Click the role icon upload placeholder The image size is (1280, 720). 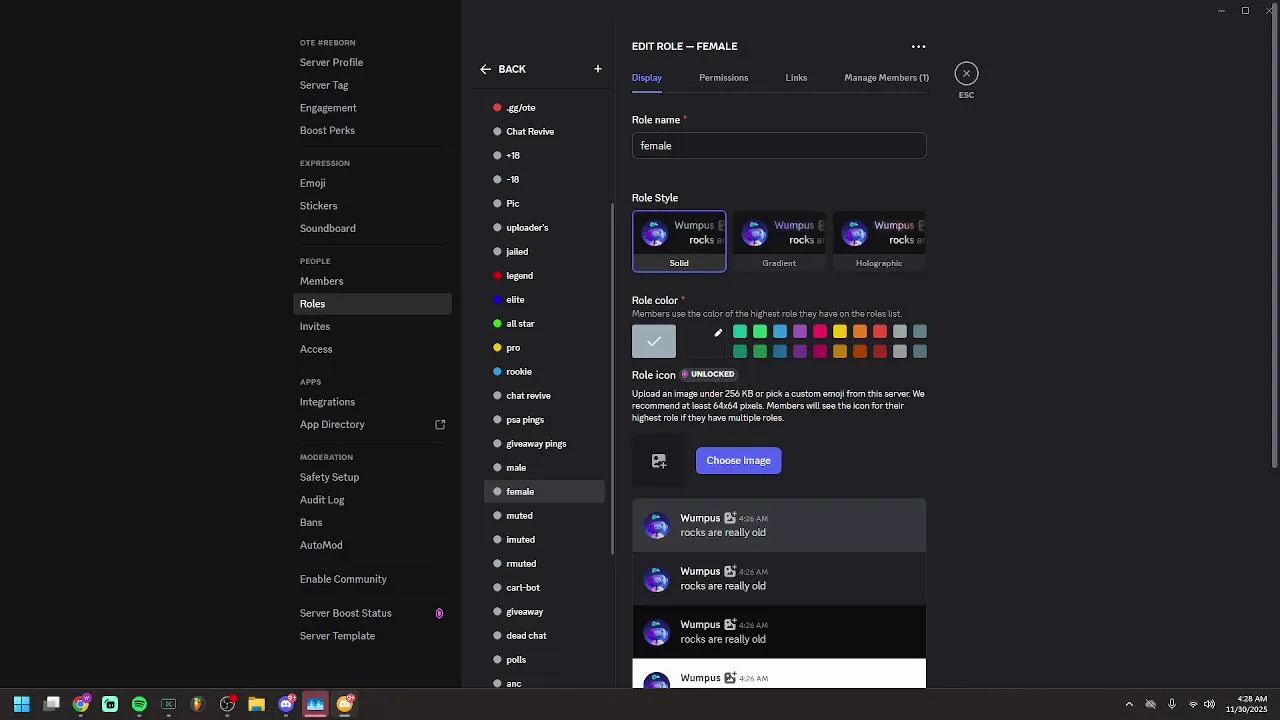coord(659,461)
